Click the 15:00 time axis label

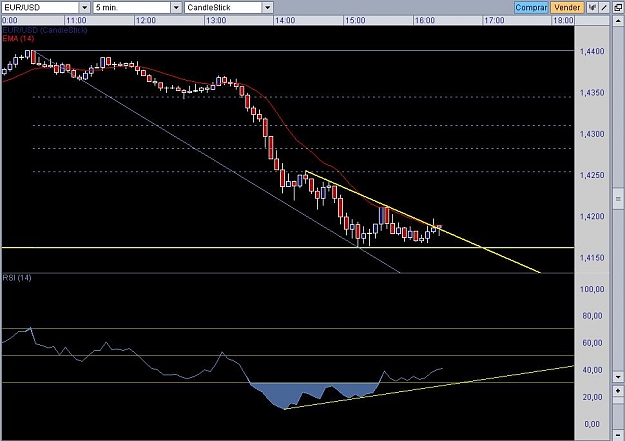(355, 20)
